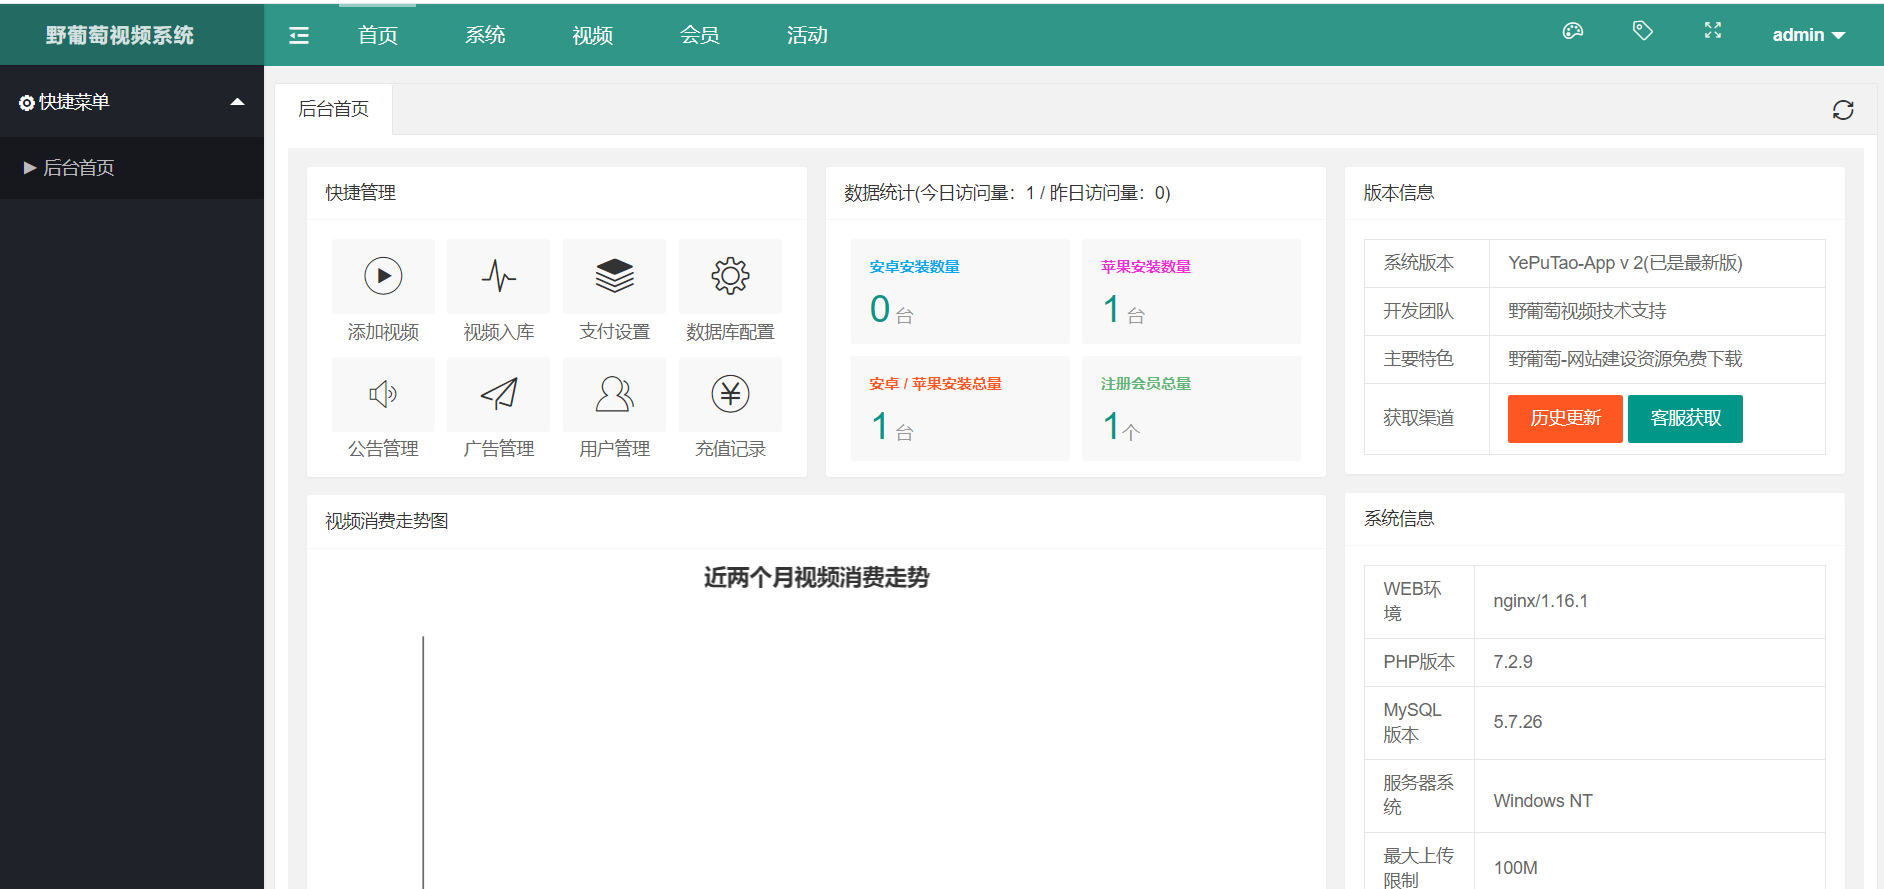Open 广告管理 paper plane icon shortcut

[499, 394]
